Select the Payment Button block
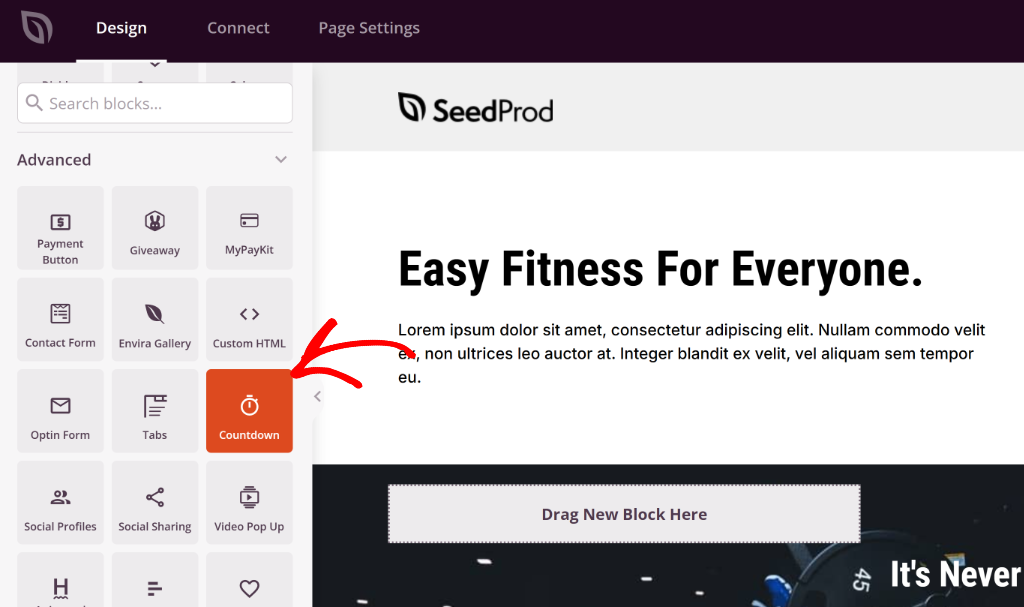The image size is (1024, 607). pos(60,228)
